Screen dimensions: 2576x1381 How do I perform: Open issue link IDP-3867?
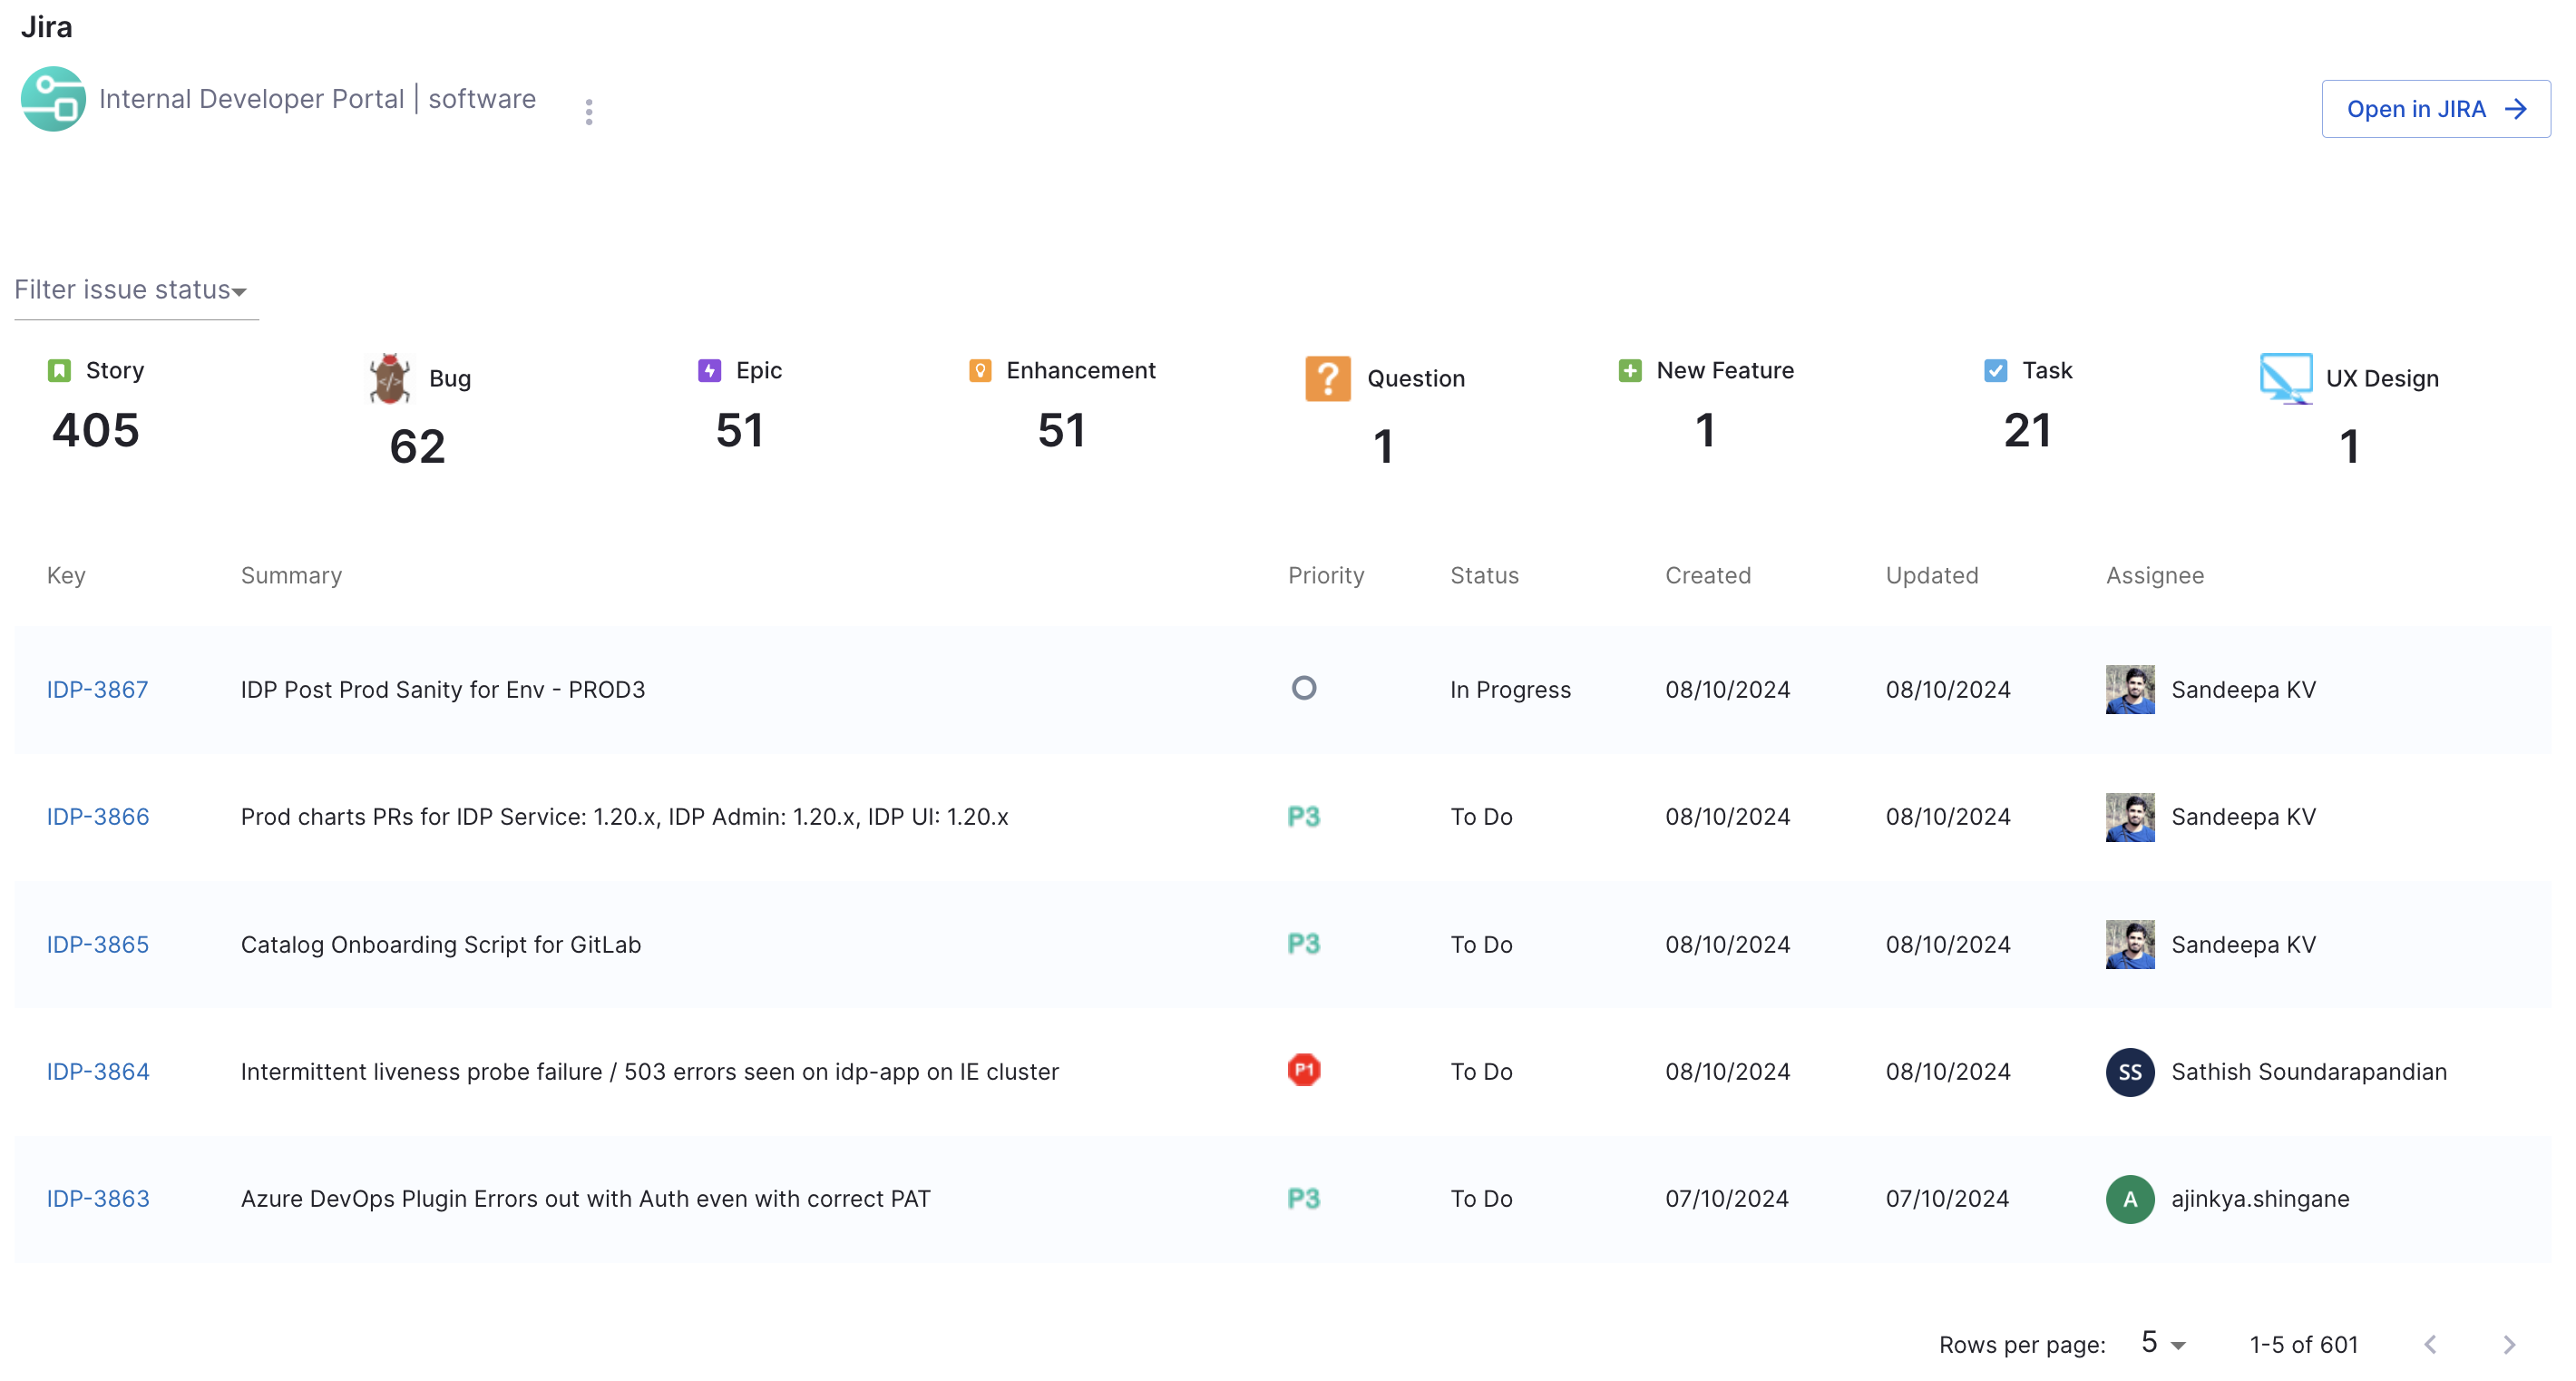point(97,690)
